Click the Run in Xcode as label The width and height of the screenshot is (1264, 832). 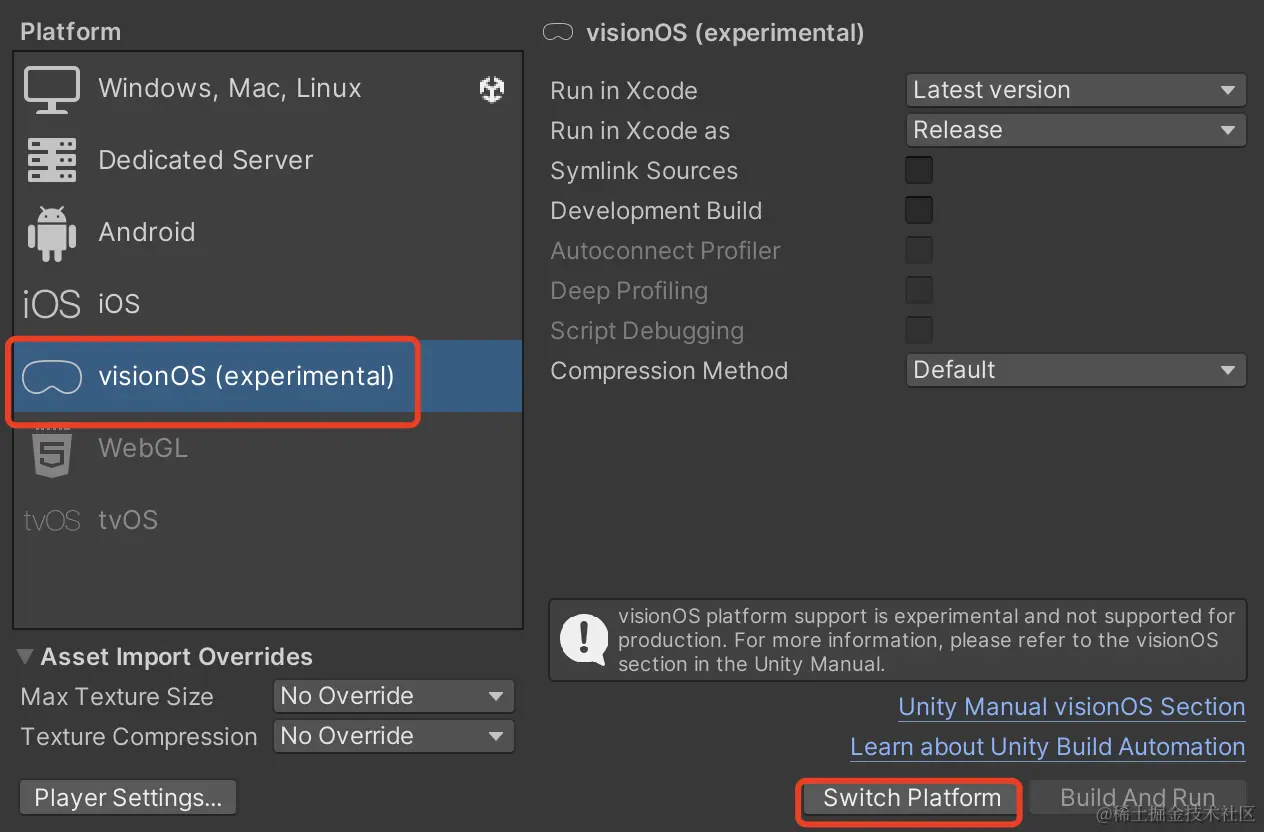pyautogui.click(x=640, y=130)
